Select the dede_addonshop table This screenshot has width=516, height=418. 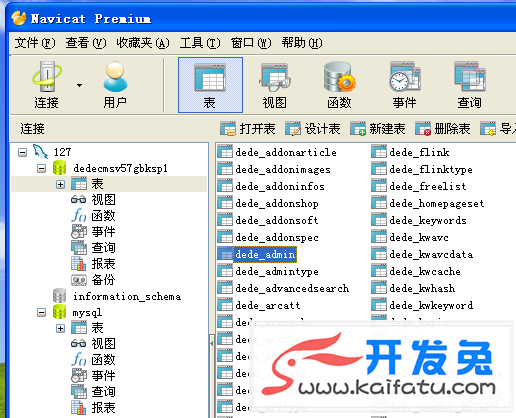(268, 203)
